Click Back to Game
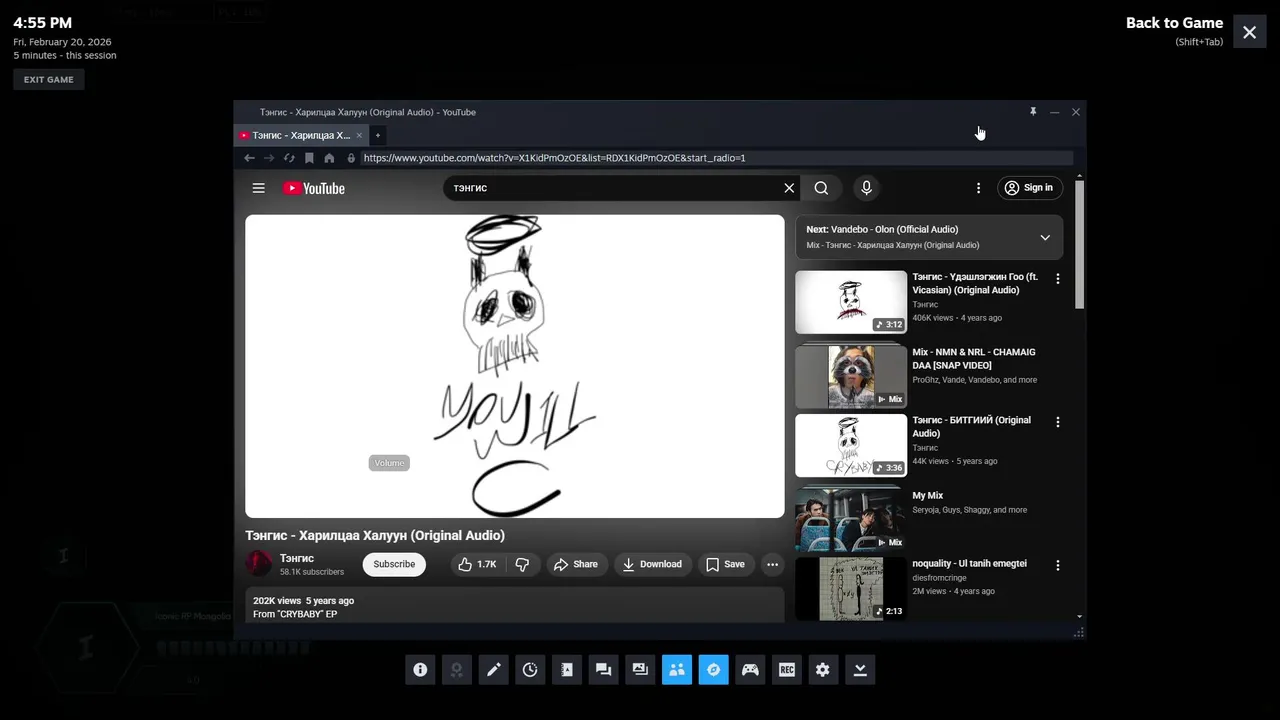The width and height of the screenshot is (1280, 720). click(1174, 23)
